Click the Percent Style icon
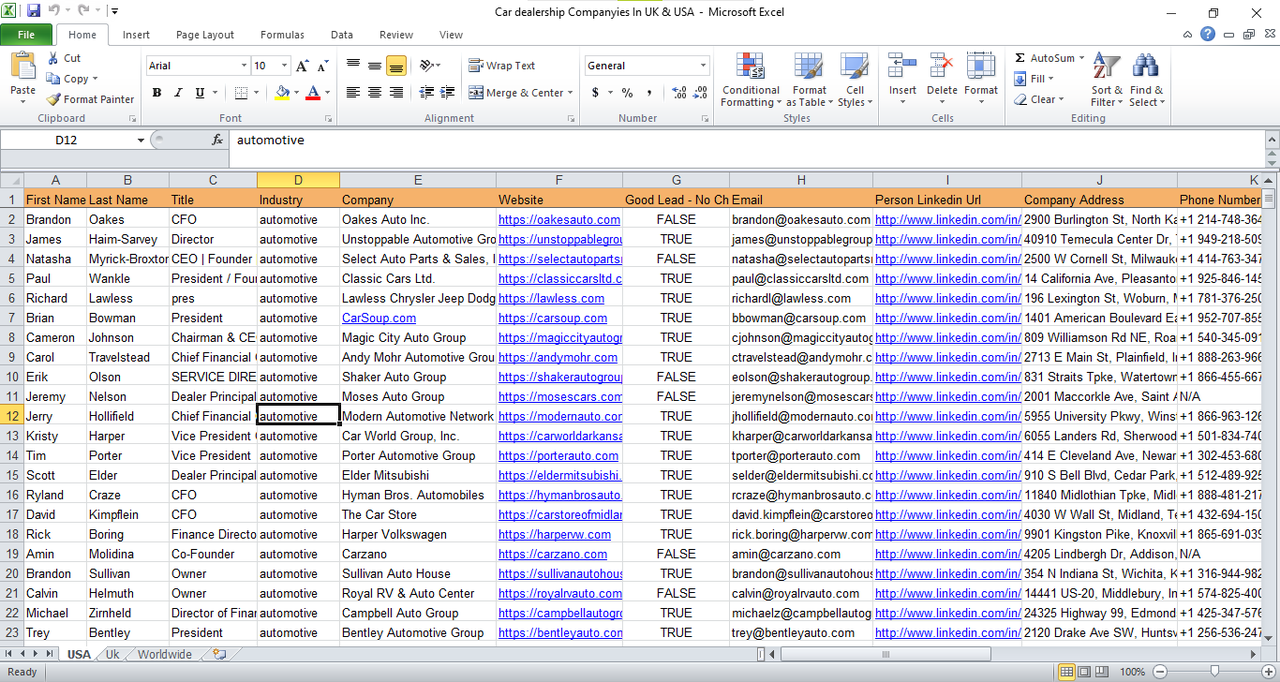This screenshot has width=1280, height=682. coord(625,92)
